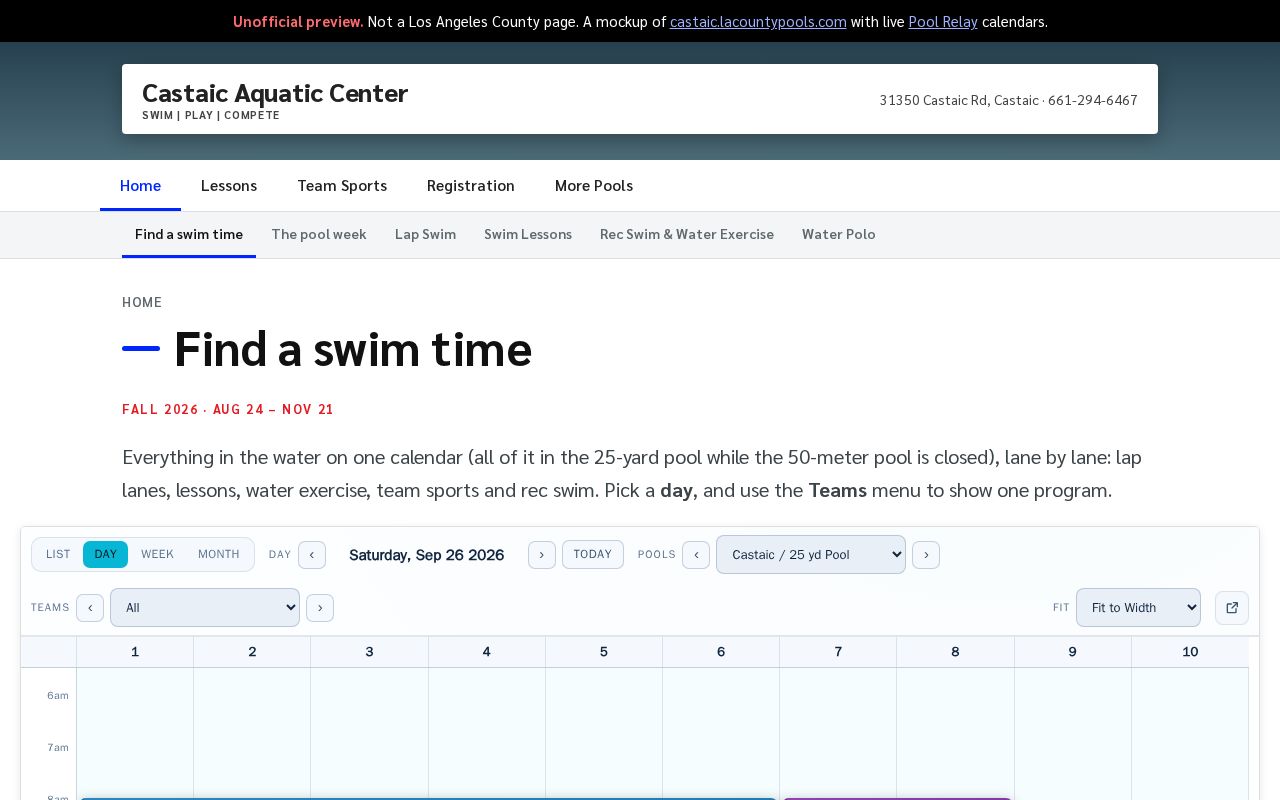
Task: Select the Water Polo tab
Action: pyautogui.click(x=839, y=234)
